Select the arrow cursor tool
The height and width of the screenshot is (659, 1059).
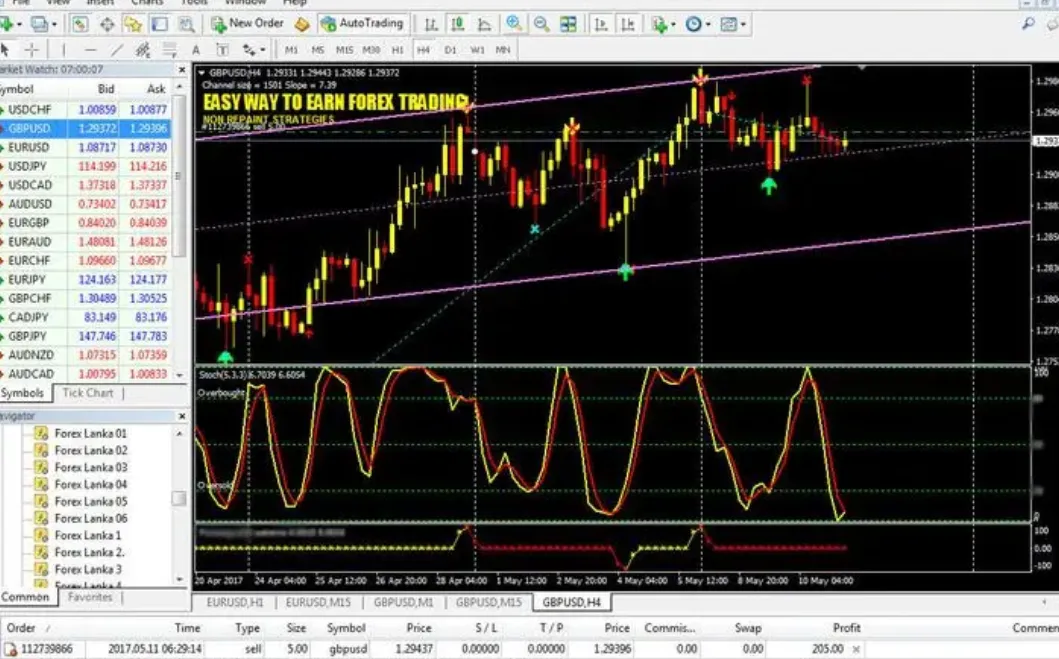[5, 49]
